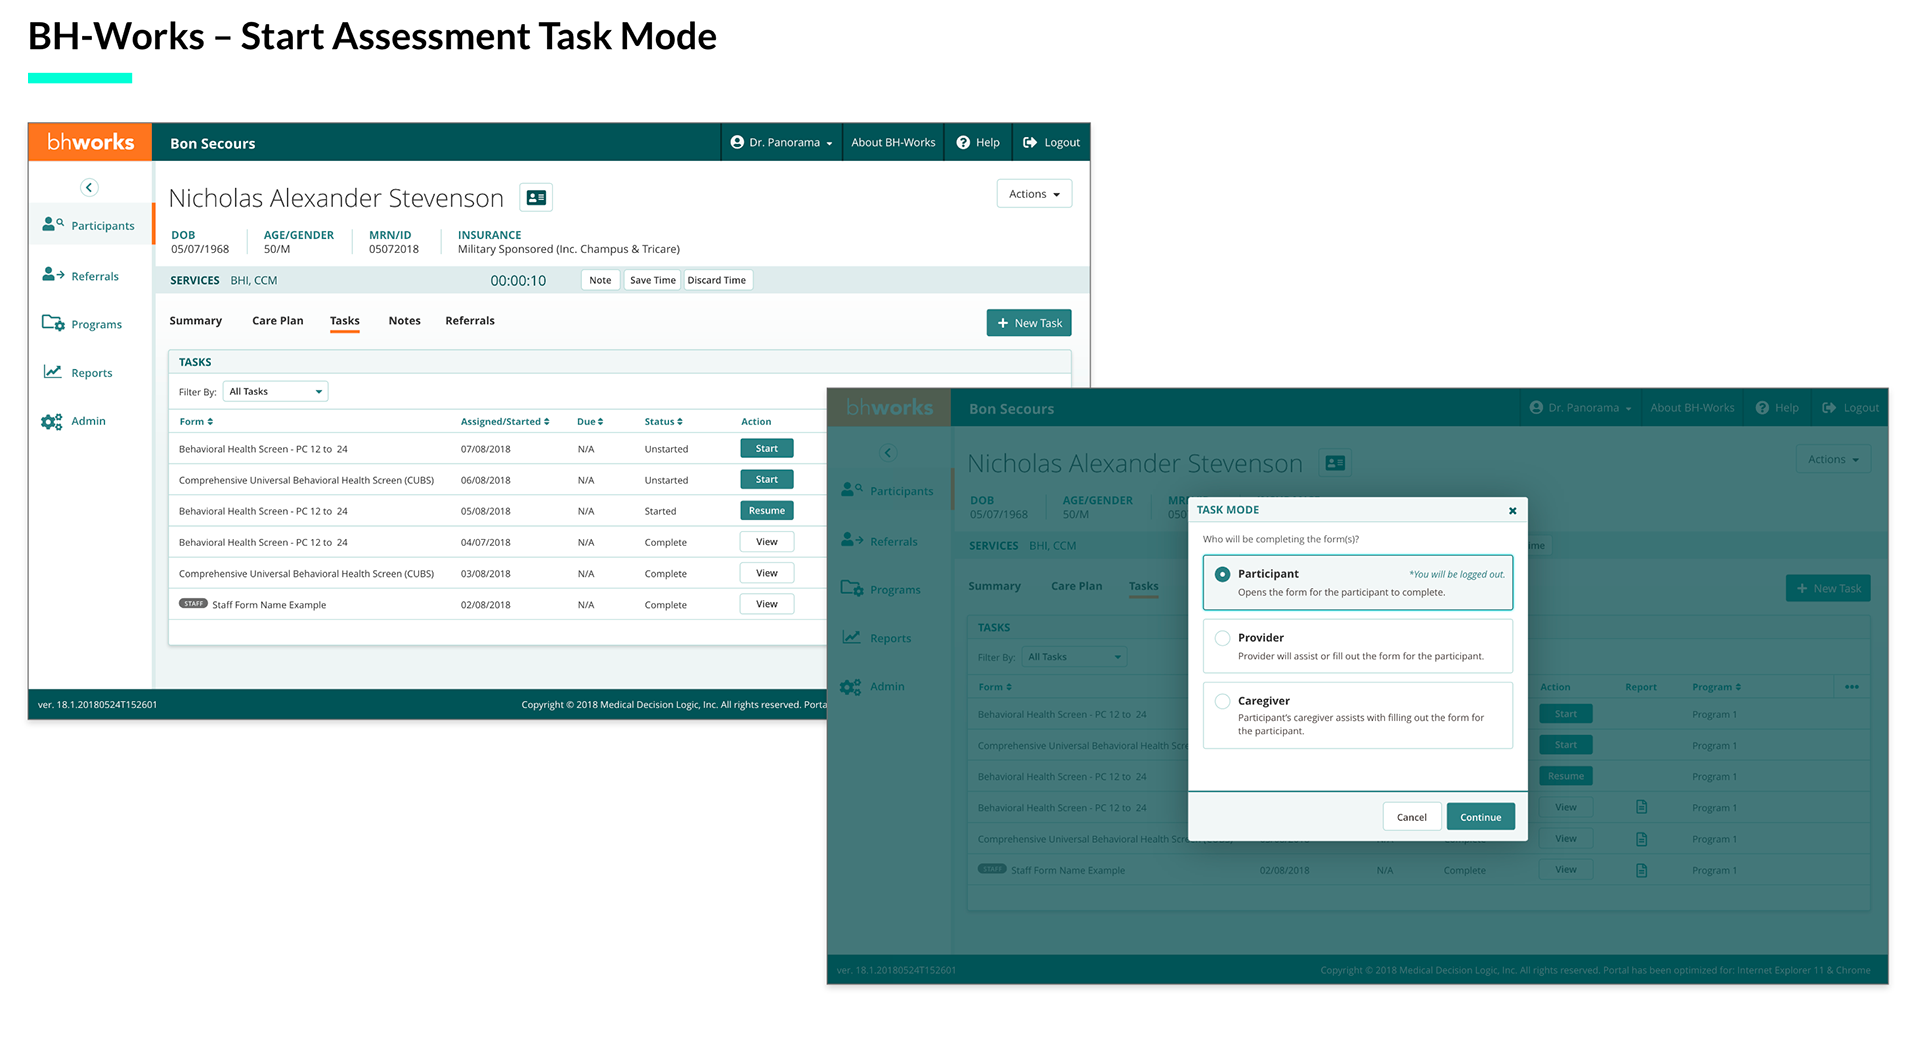
Task: Click Cancel in Task Mode dialog
Action: coord(1412,817)
